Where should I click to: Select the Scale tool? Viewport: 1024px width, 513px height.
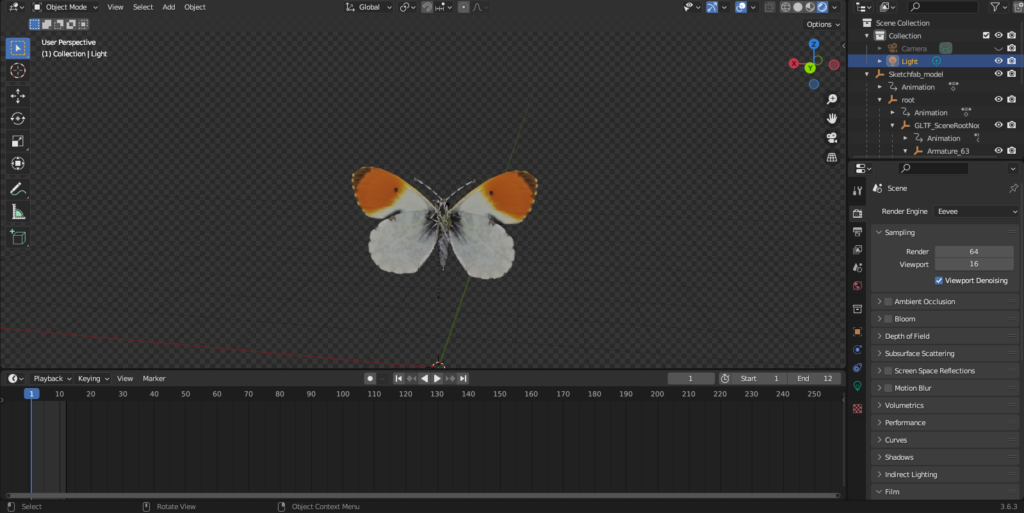18,142
